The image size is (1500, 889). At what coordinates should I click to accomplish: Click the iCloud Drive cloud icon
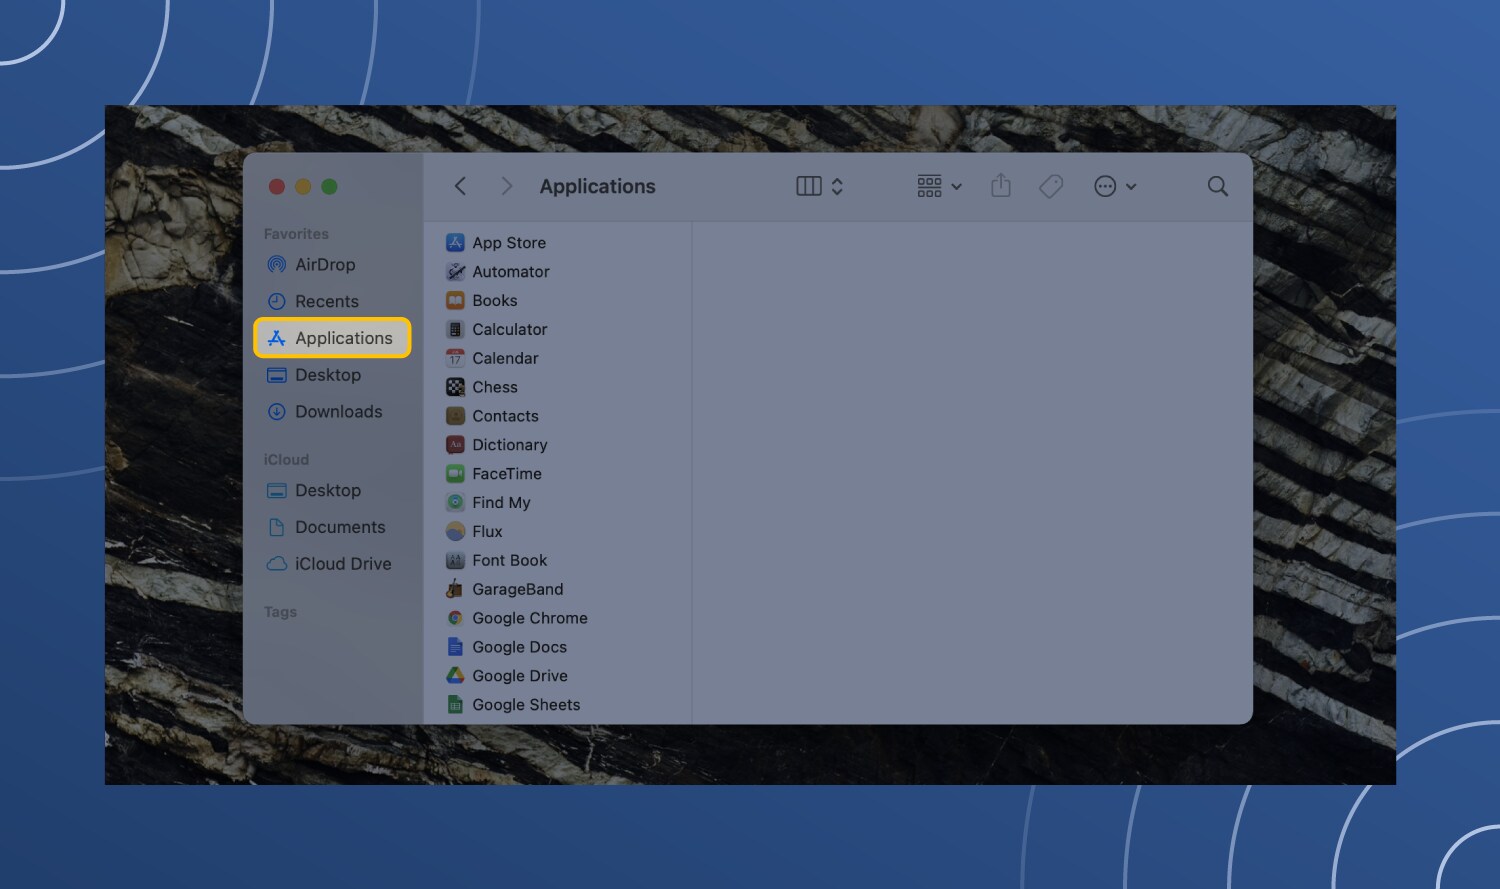coord(277,564)
